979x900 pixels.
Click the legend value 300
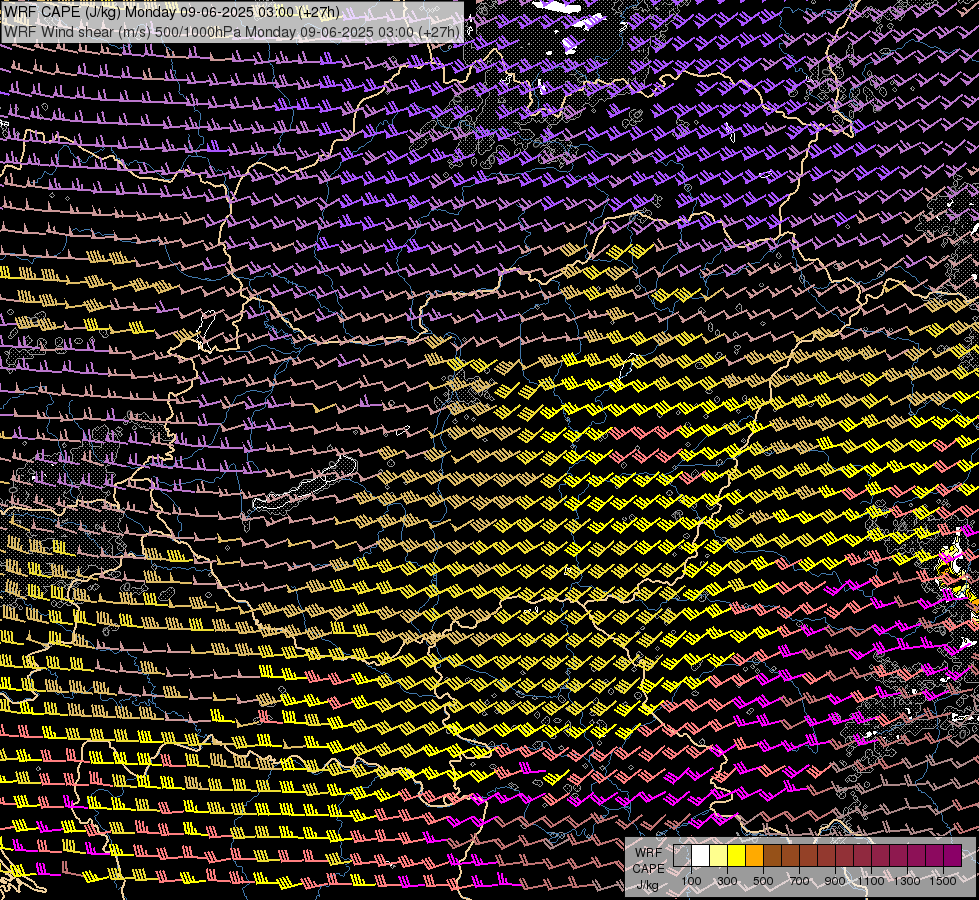727,881
